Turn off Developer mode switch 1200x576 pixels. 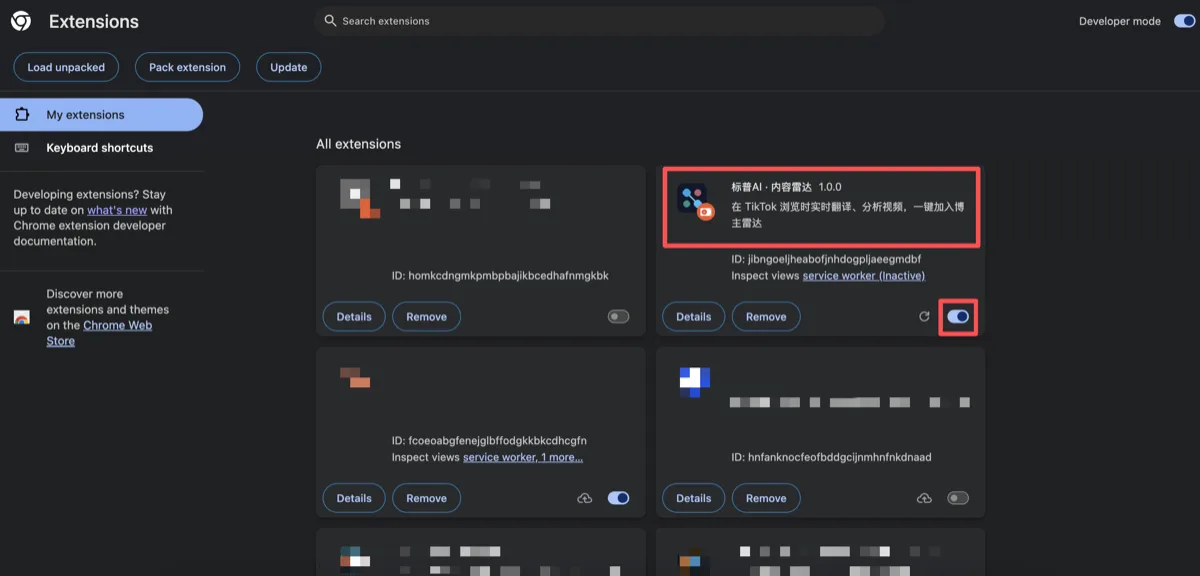(x=1183, y=21)
